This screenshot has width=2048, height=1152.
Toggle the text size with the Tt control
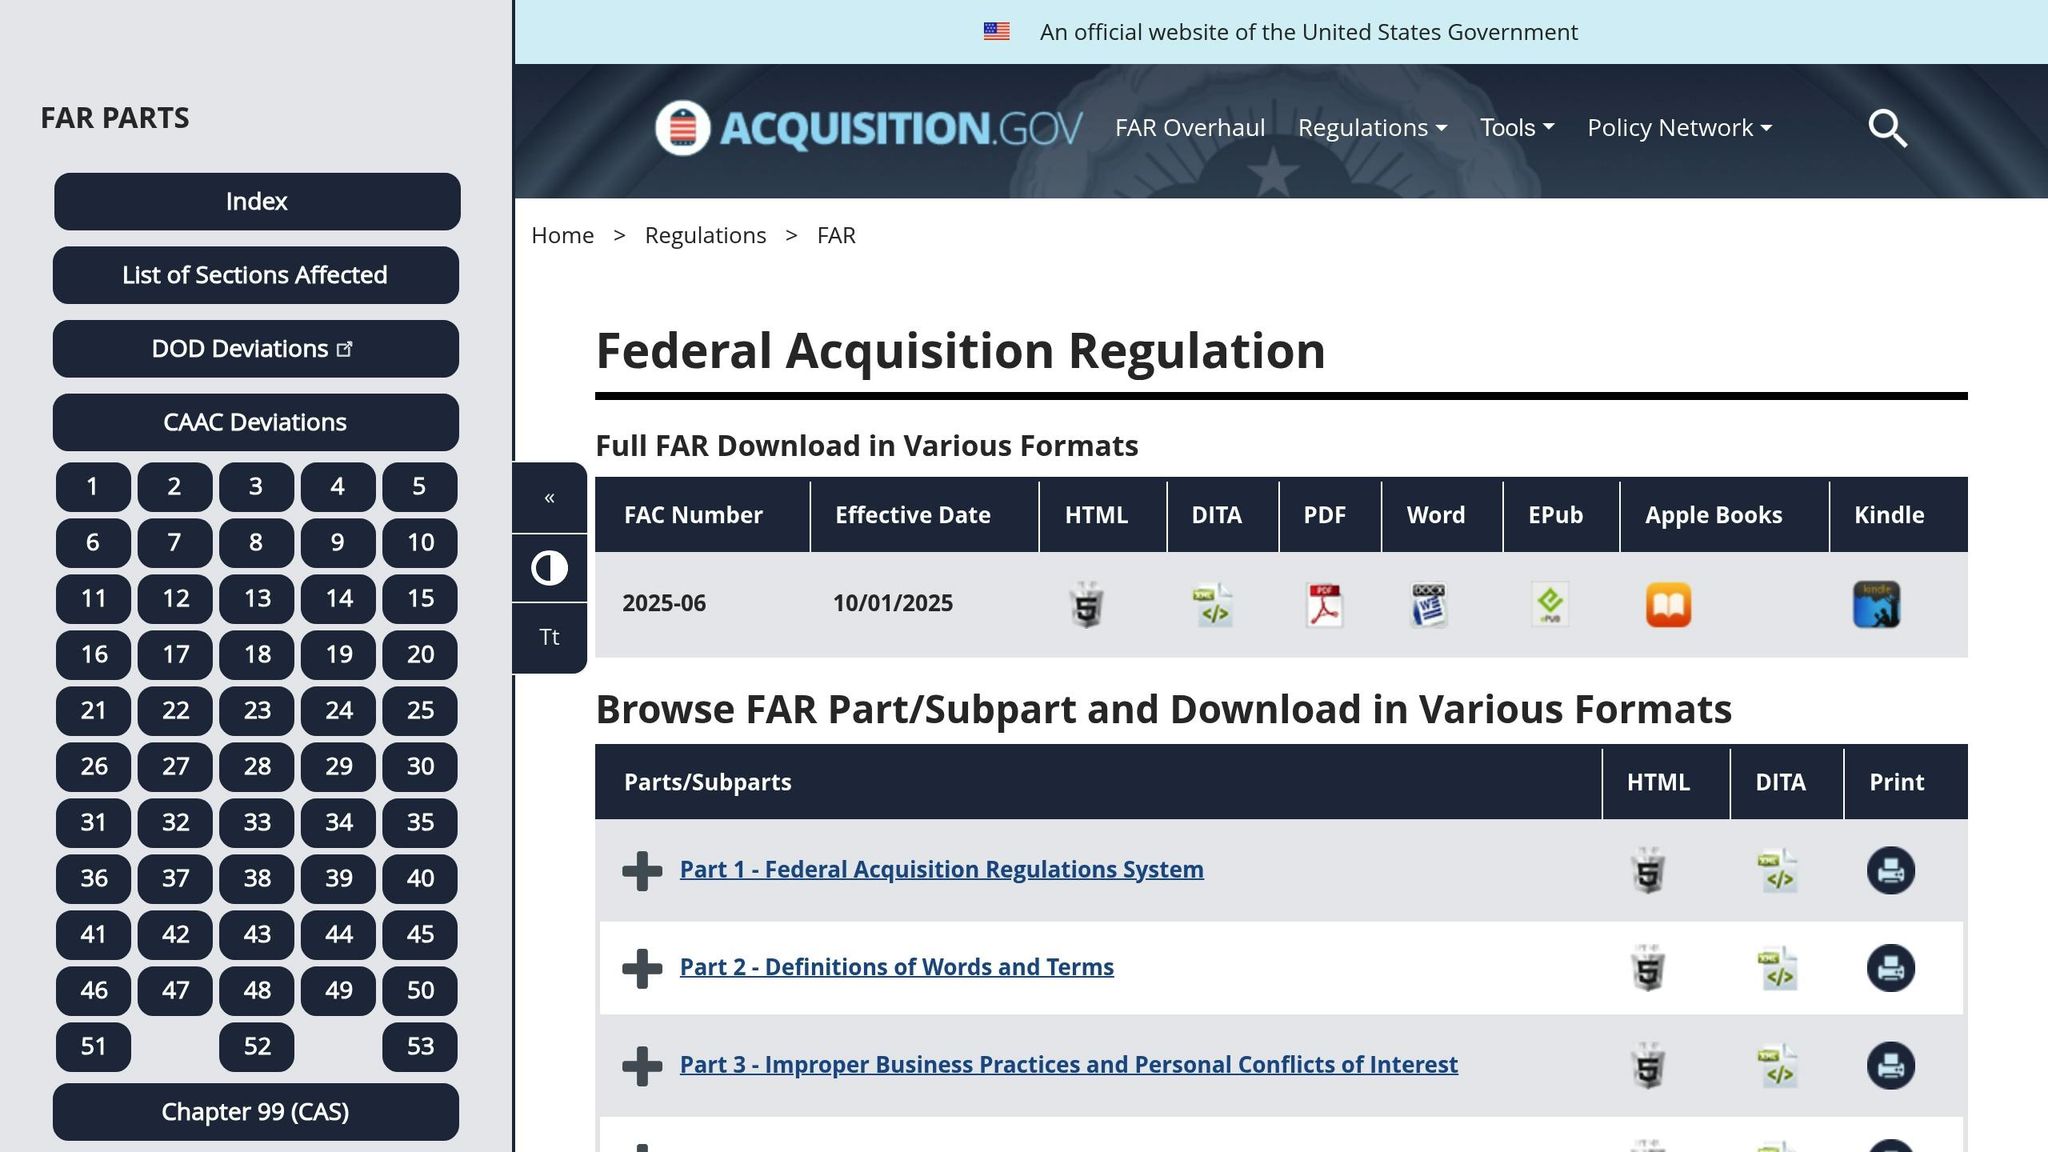tap(549, 636)
